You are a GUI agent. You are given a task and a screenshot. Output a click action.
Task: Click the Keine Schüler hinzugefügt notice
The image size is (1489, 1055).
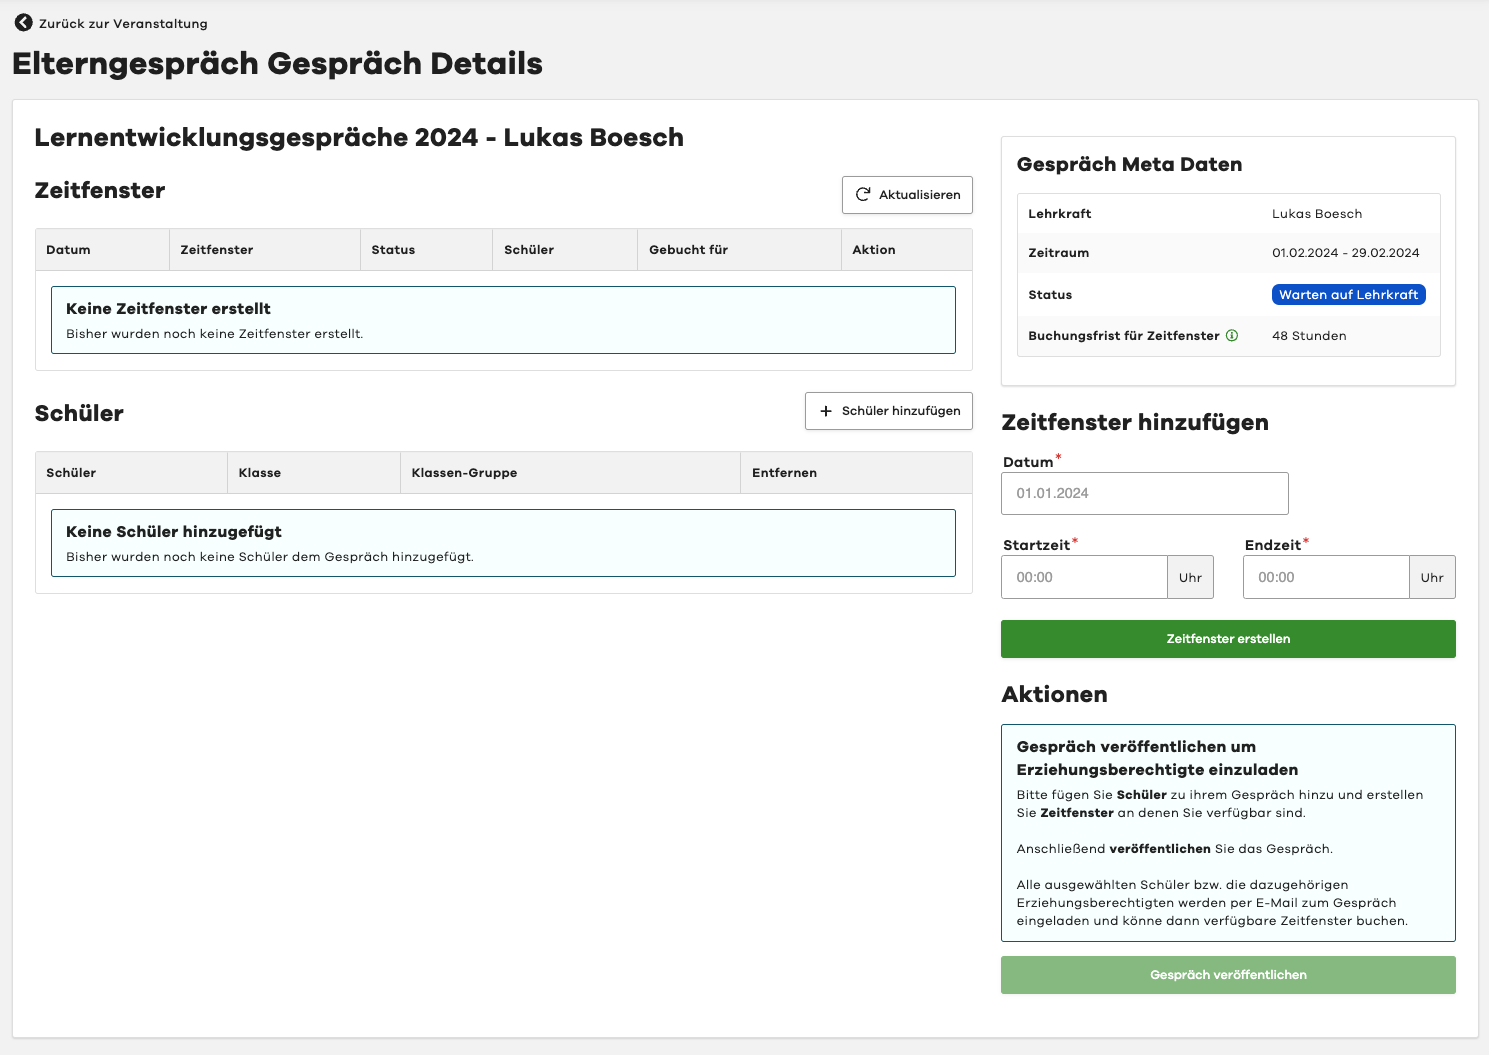point(503,543)
